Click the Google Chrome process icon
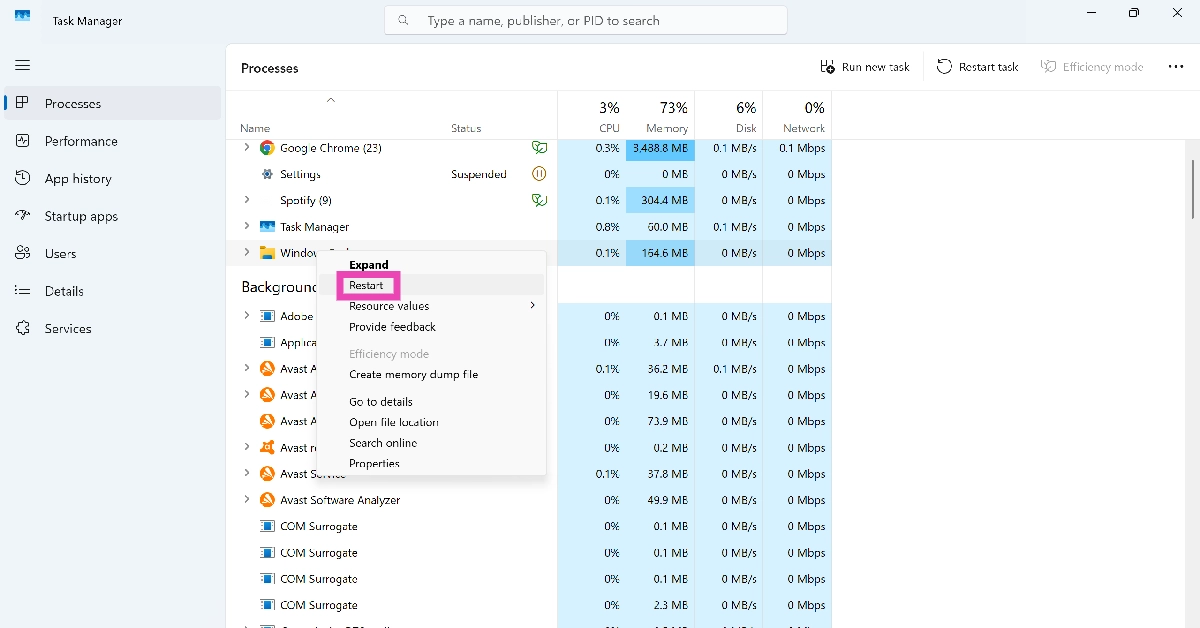Image resolution: width=1200 pixels, height=628 pixels. pyautogui.click(x=267, y=148)
